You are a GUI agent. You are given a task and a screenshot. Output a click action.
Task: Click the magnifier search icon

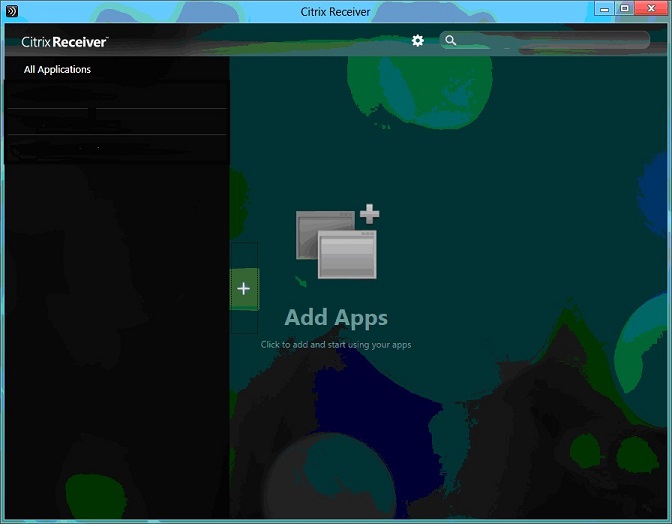(x=450, y=41)
